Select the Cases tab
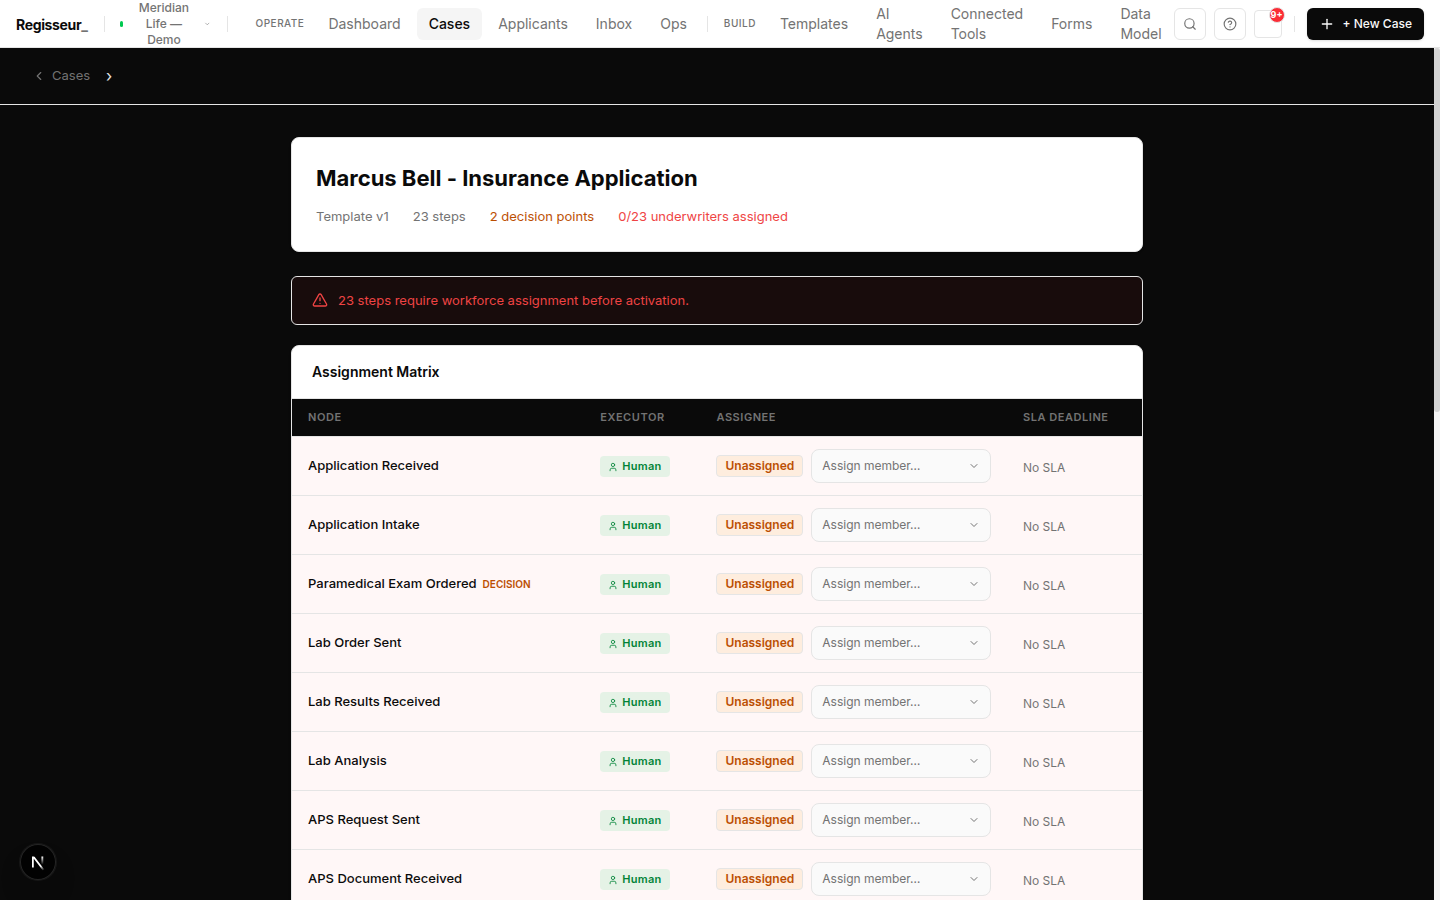This screenshot has height=900, width=1440. [x=449, y=24]
